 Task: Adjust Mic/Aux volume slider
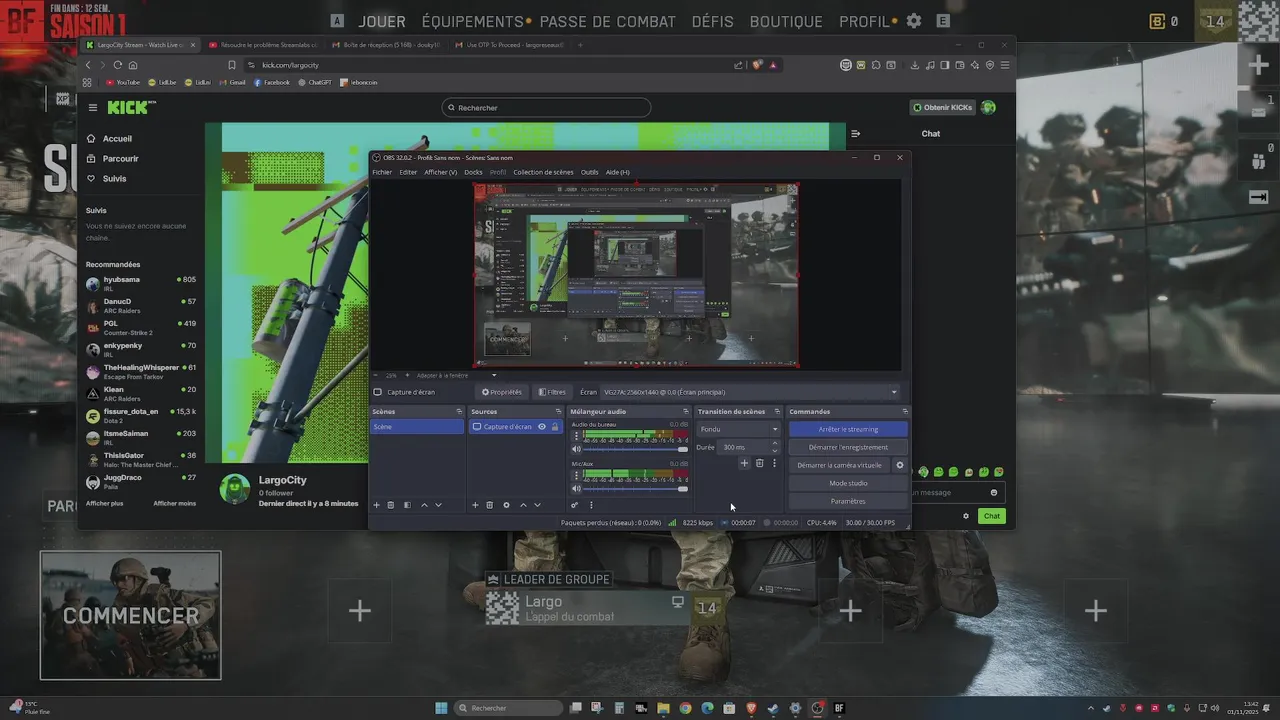[x=634, y=489]
